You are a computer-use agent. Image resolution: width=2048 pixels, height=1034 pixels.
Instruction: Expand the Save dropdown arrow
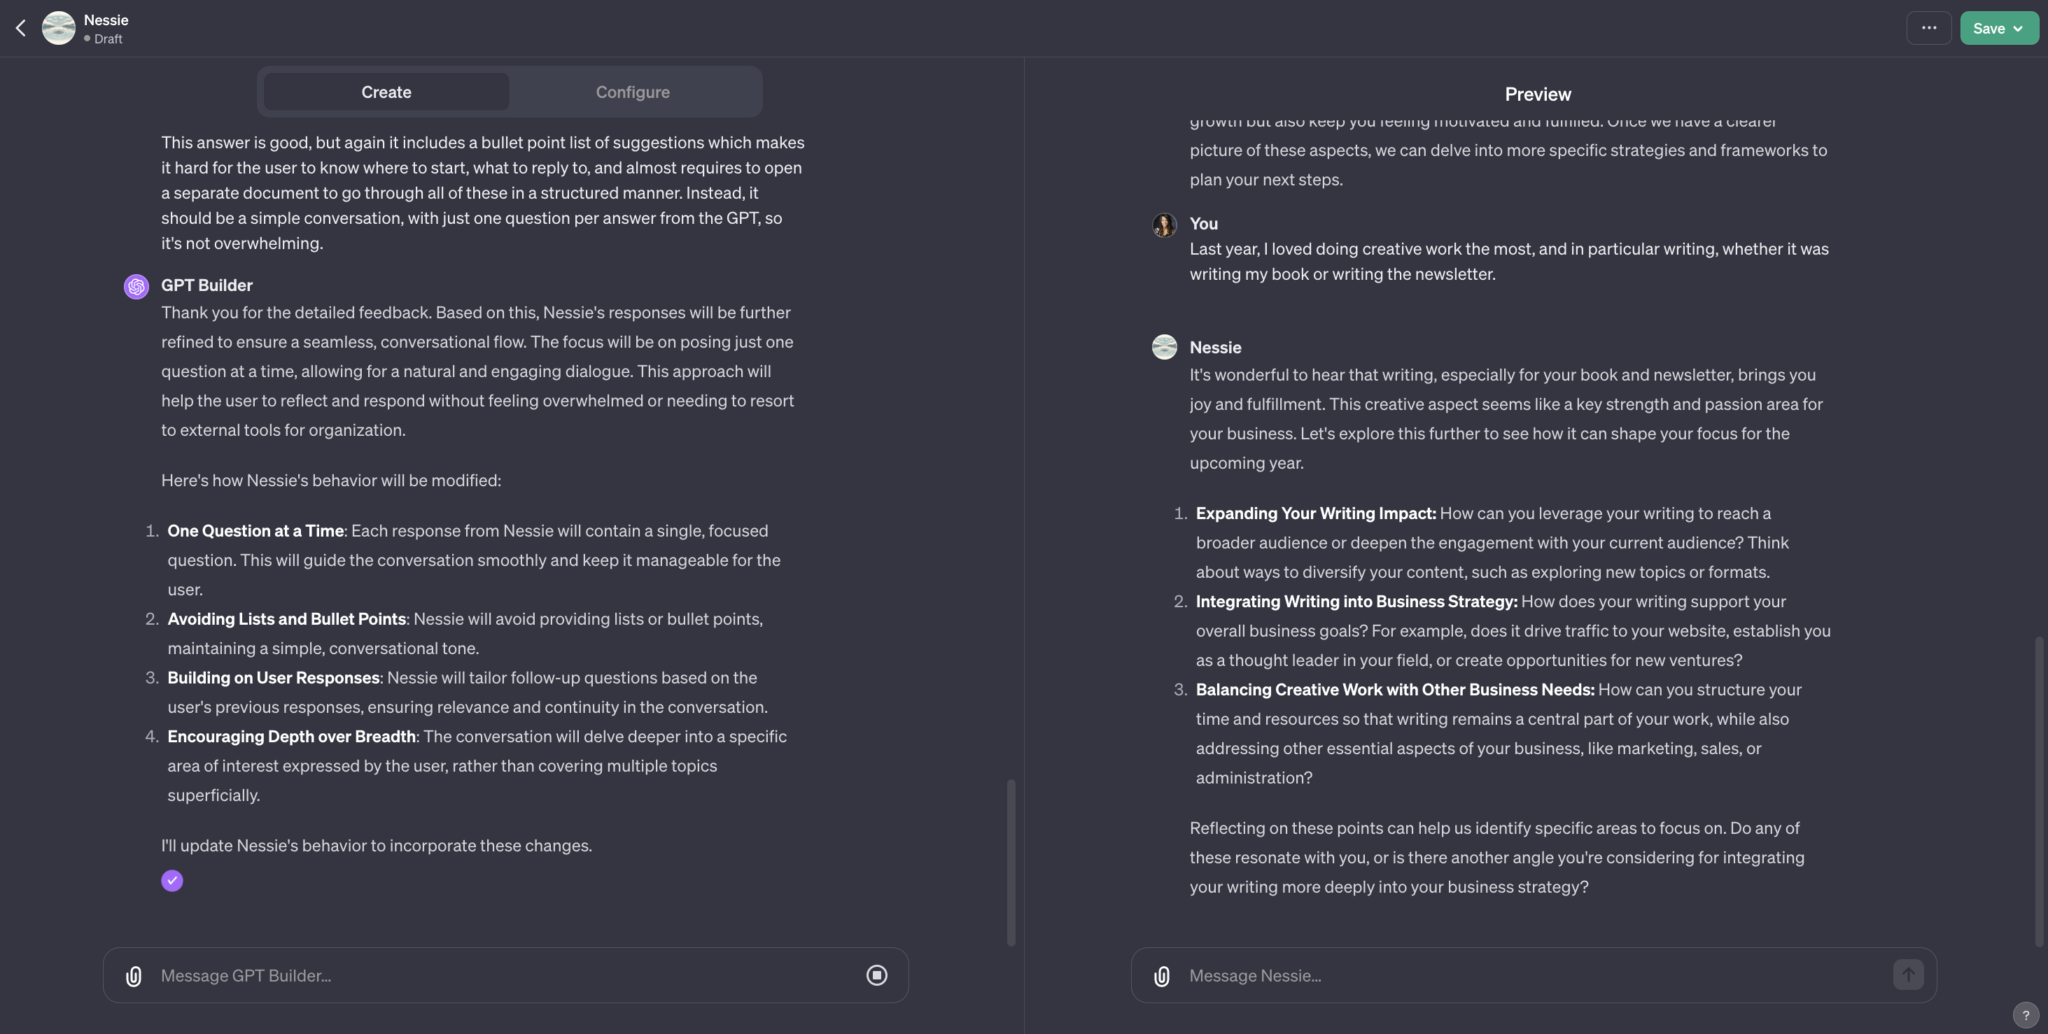pyautogui.click(x=2020, y=28)
